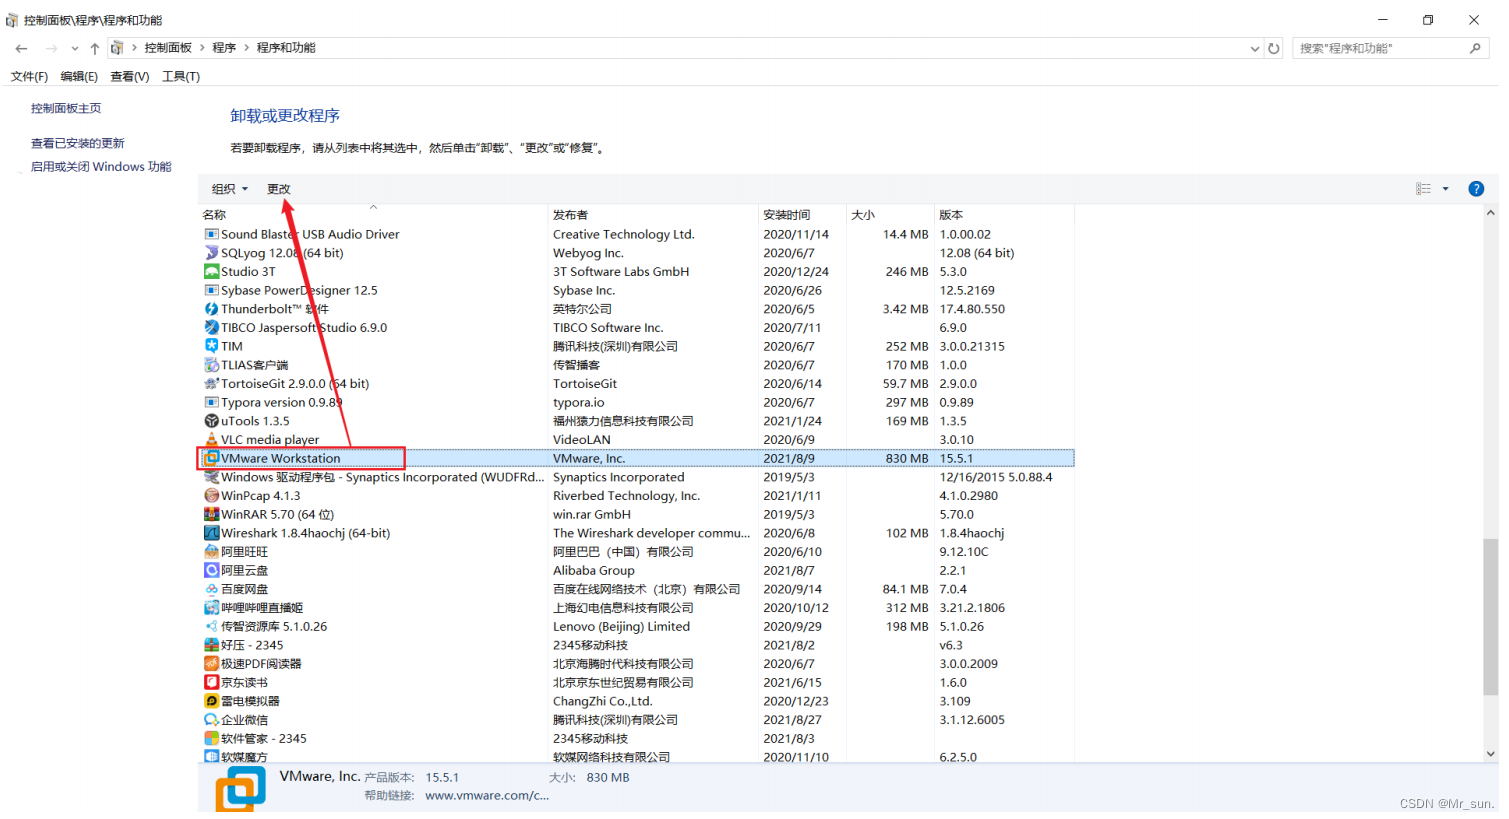1509x819 pixels.
Task: Click the 企业微信 icon
Action: tap(211, 719)
